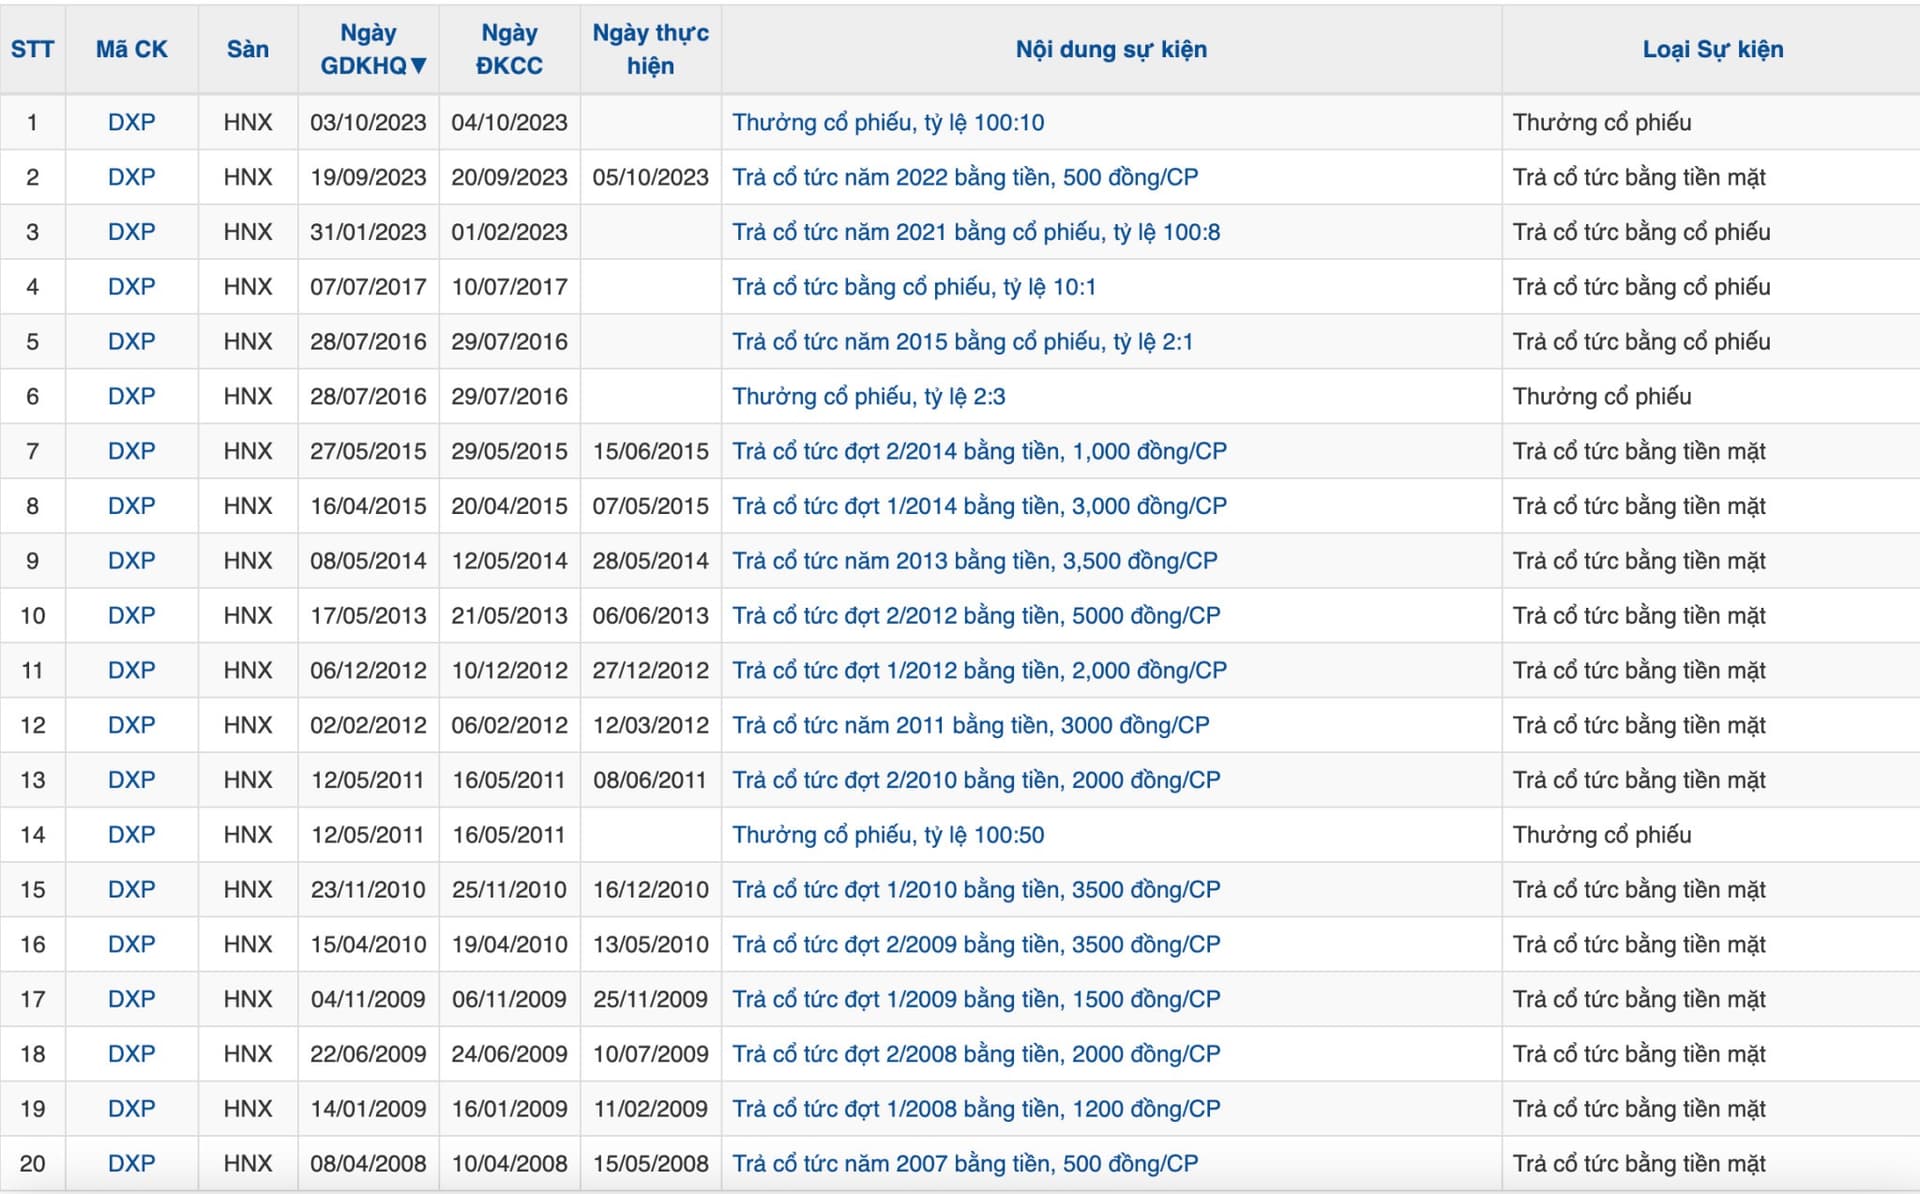Open 2013 dividend 3,500 đồng/CP event link

coord(974,561)
